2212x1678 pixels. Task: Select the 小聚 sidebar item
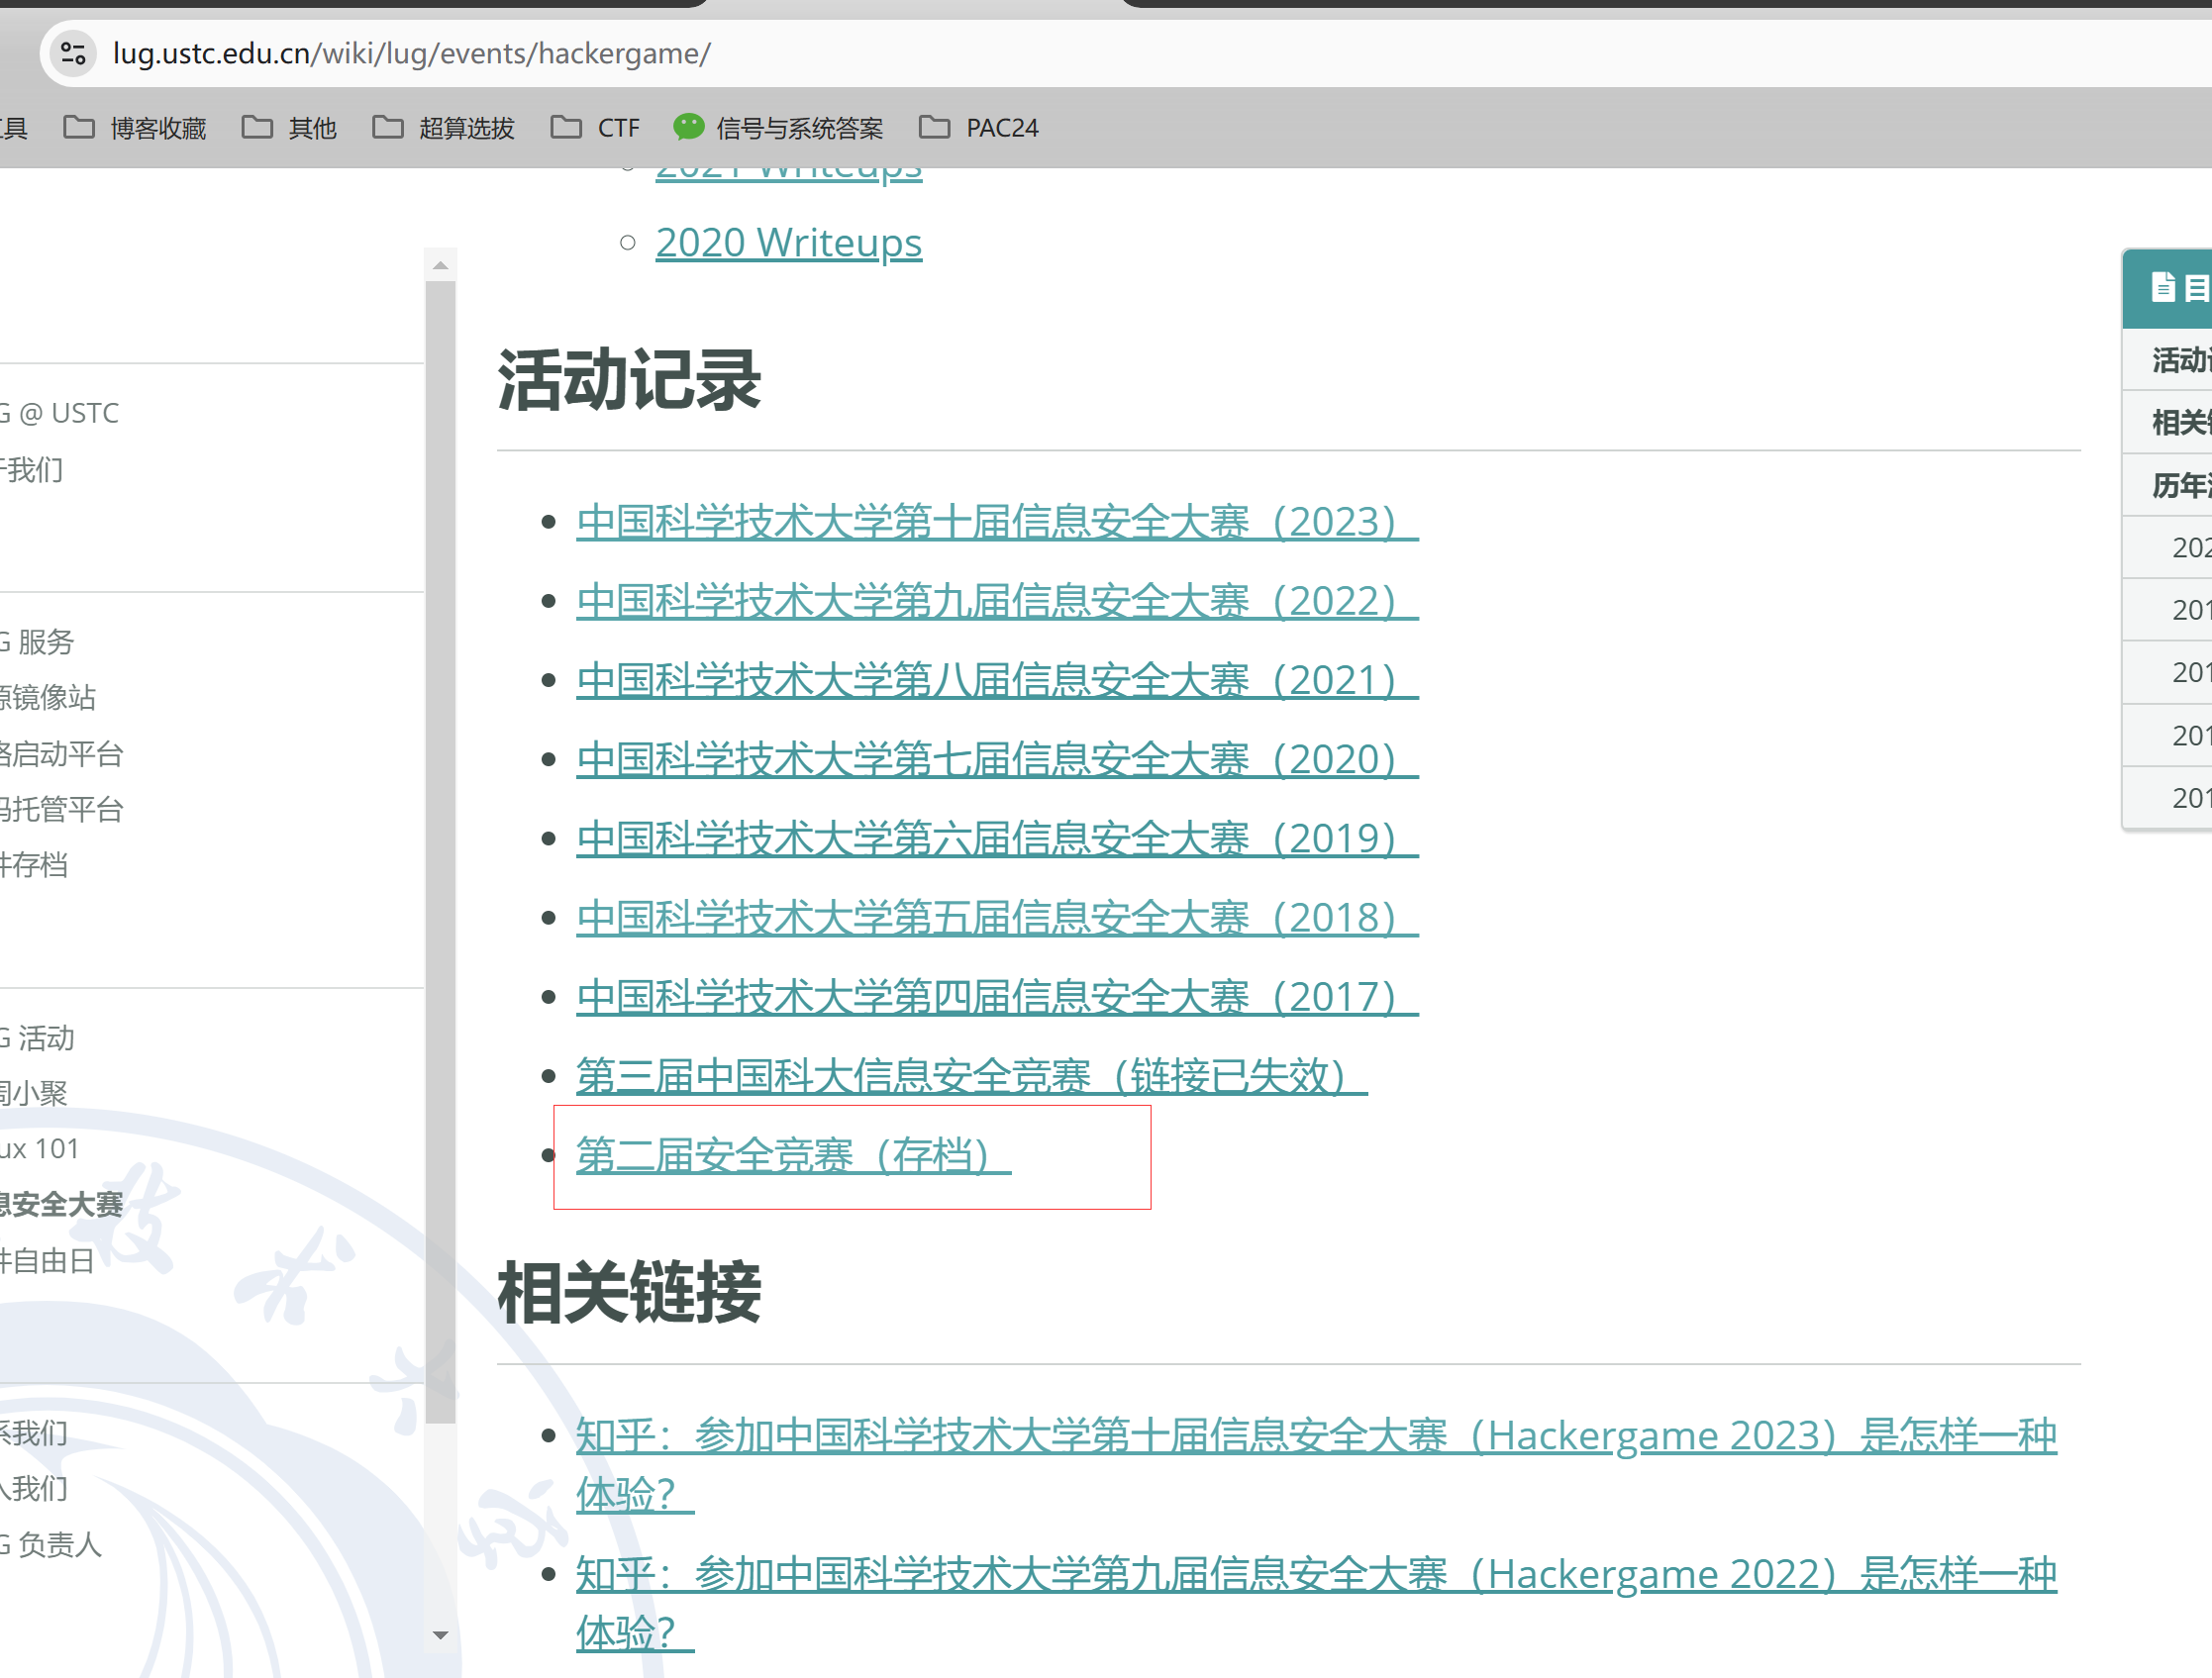point(34,1093)
